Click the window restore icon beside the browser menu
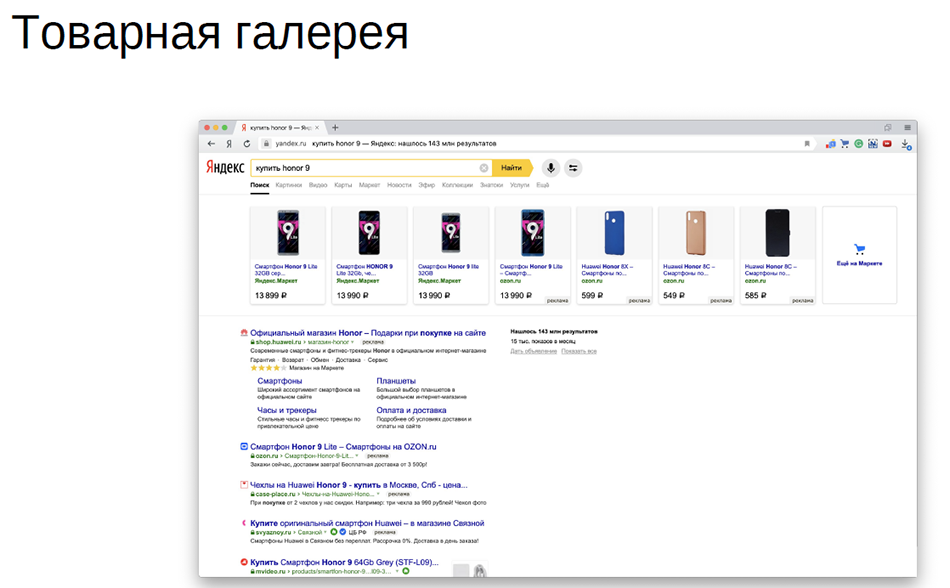This screenshot has width=950, height=588. pyautogui.click(x=888, y=127)
